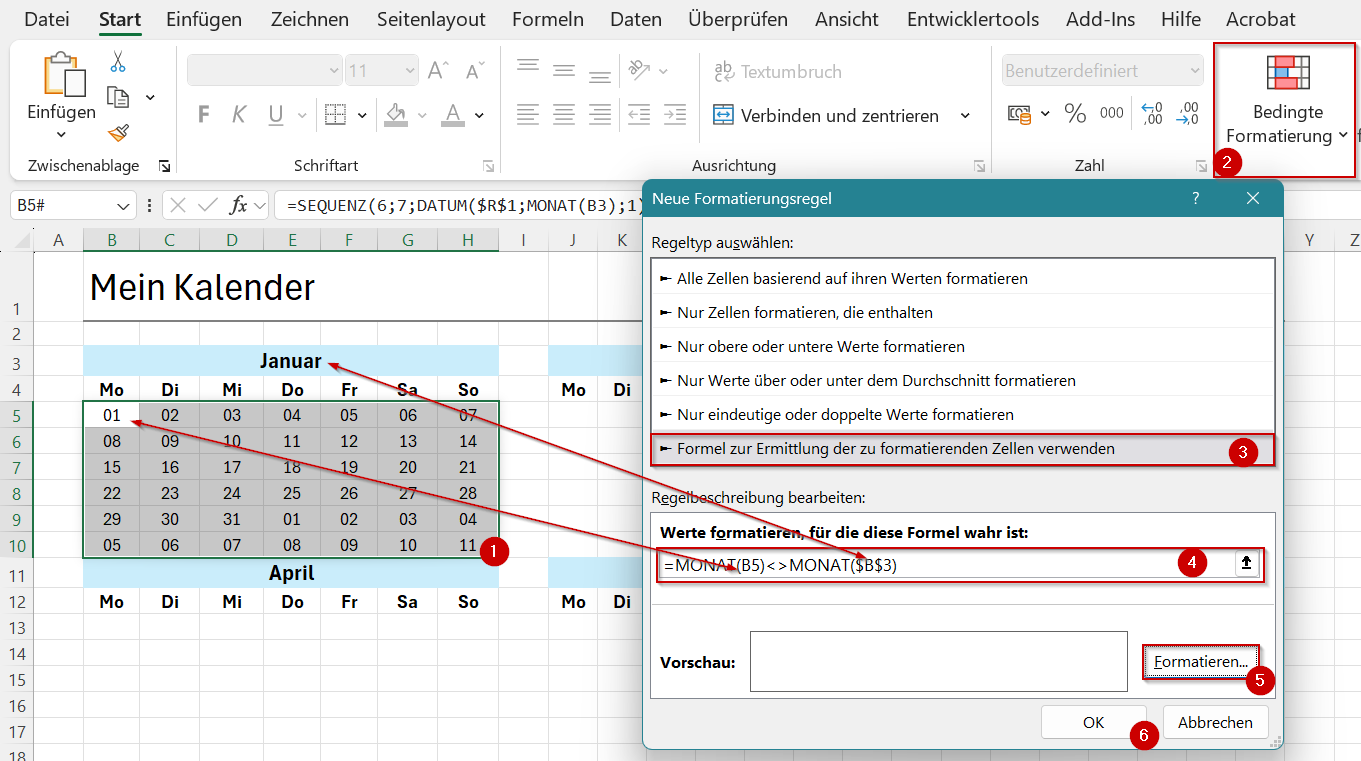Toggle italic formatting with the K button
The image size is (1361, 761).
coord(239,115)
